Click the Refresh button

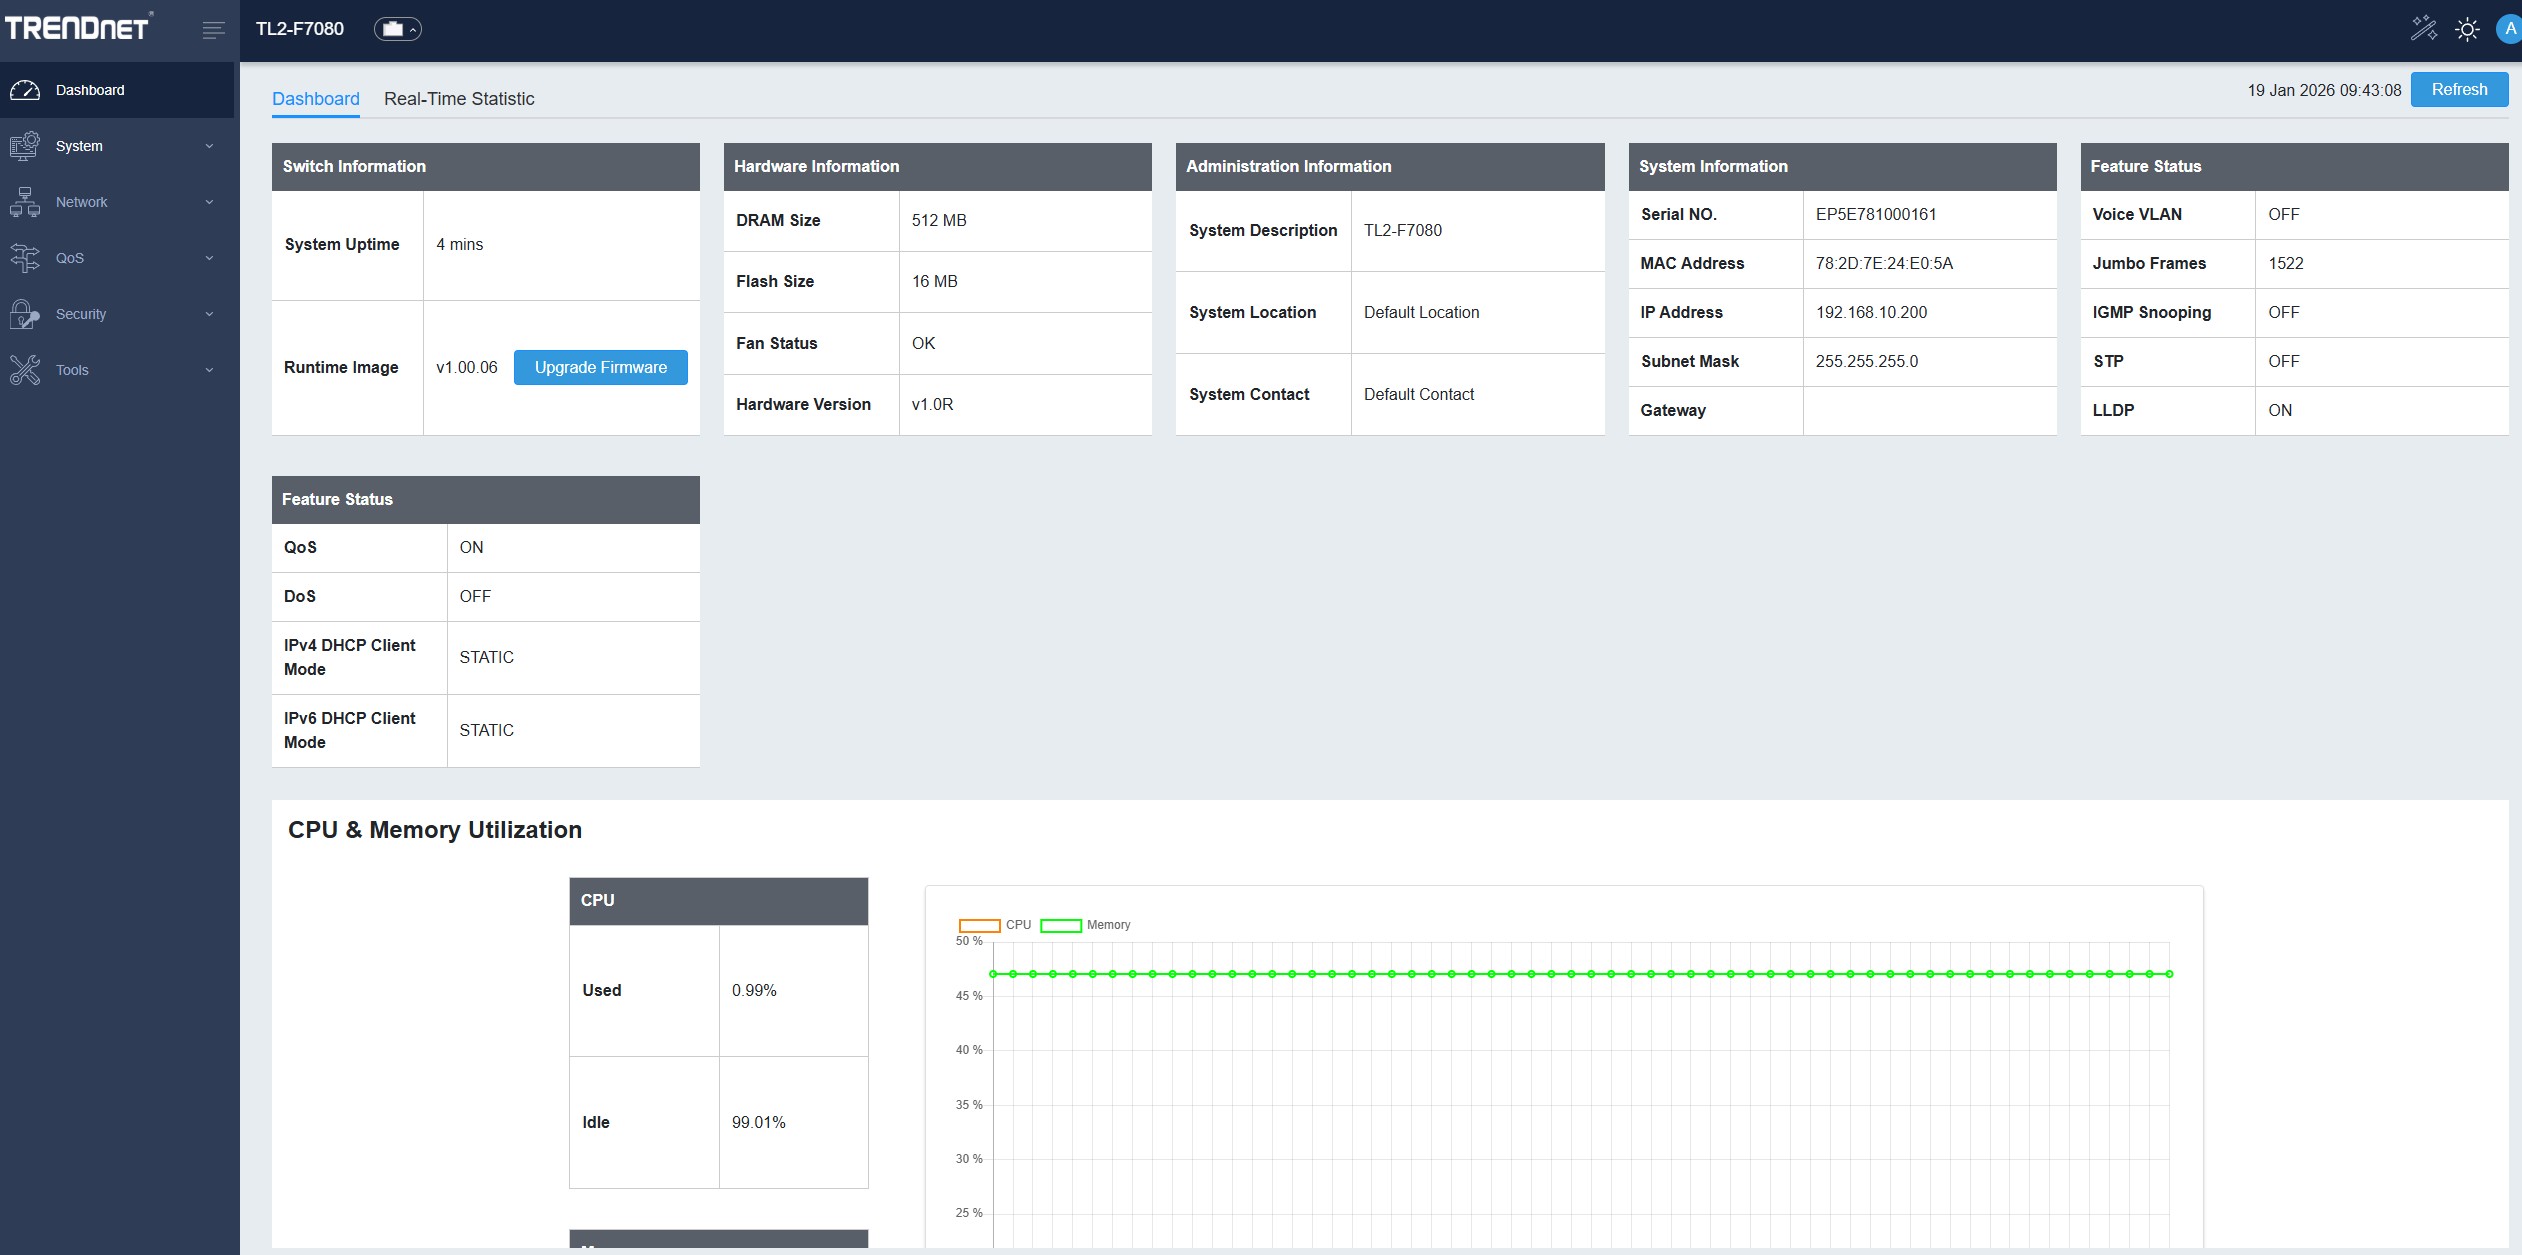click(x=2458, y=89)
